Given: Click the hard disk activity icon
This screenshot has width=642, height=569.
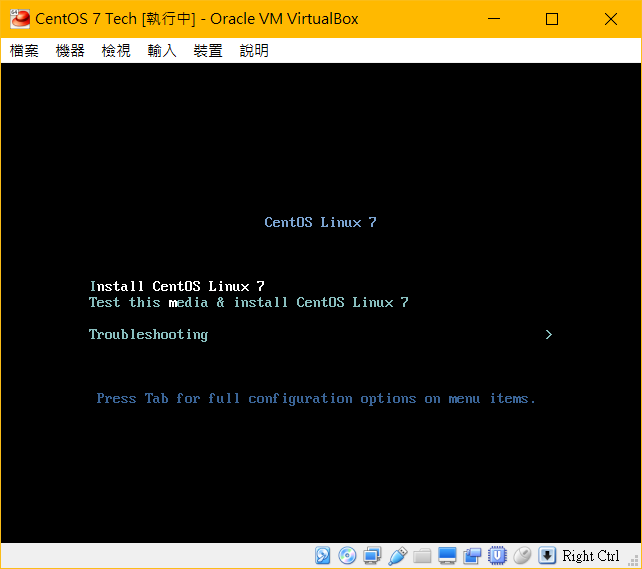Looking at the screenshot, I should (323, 556).
